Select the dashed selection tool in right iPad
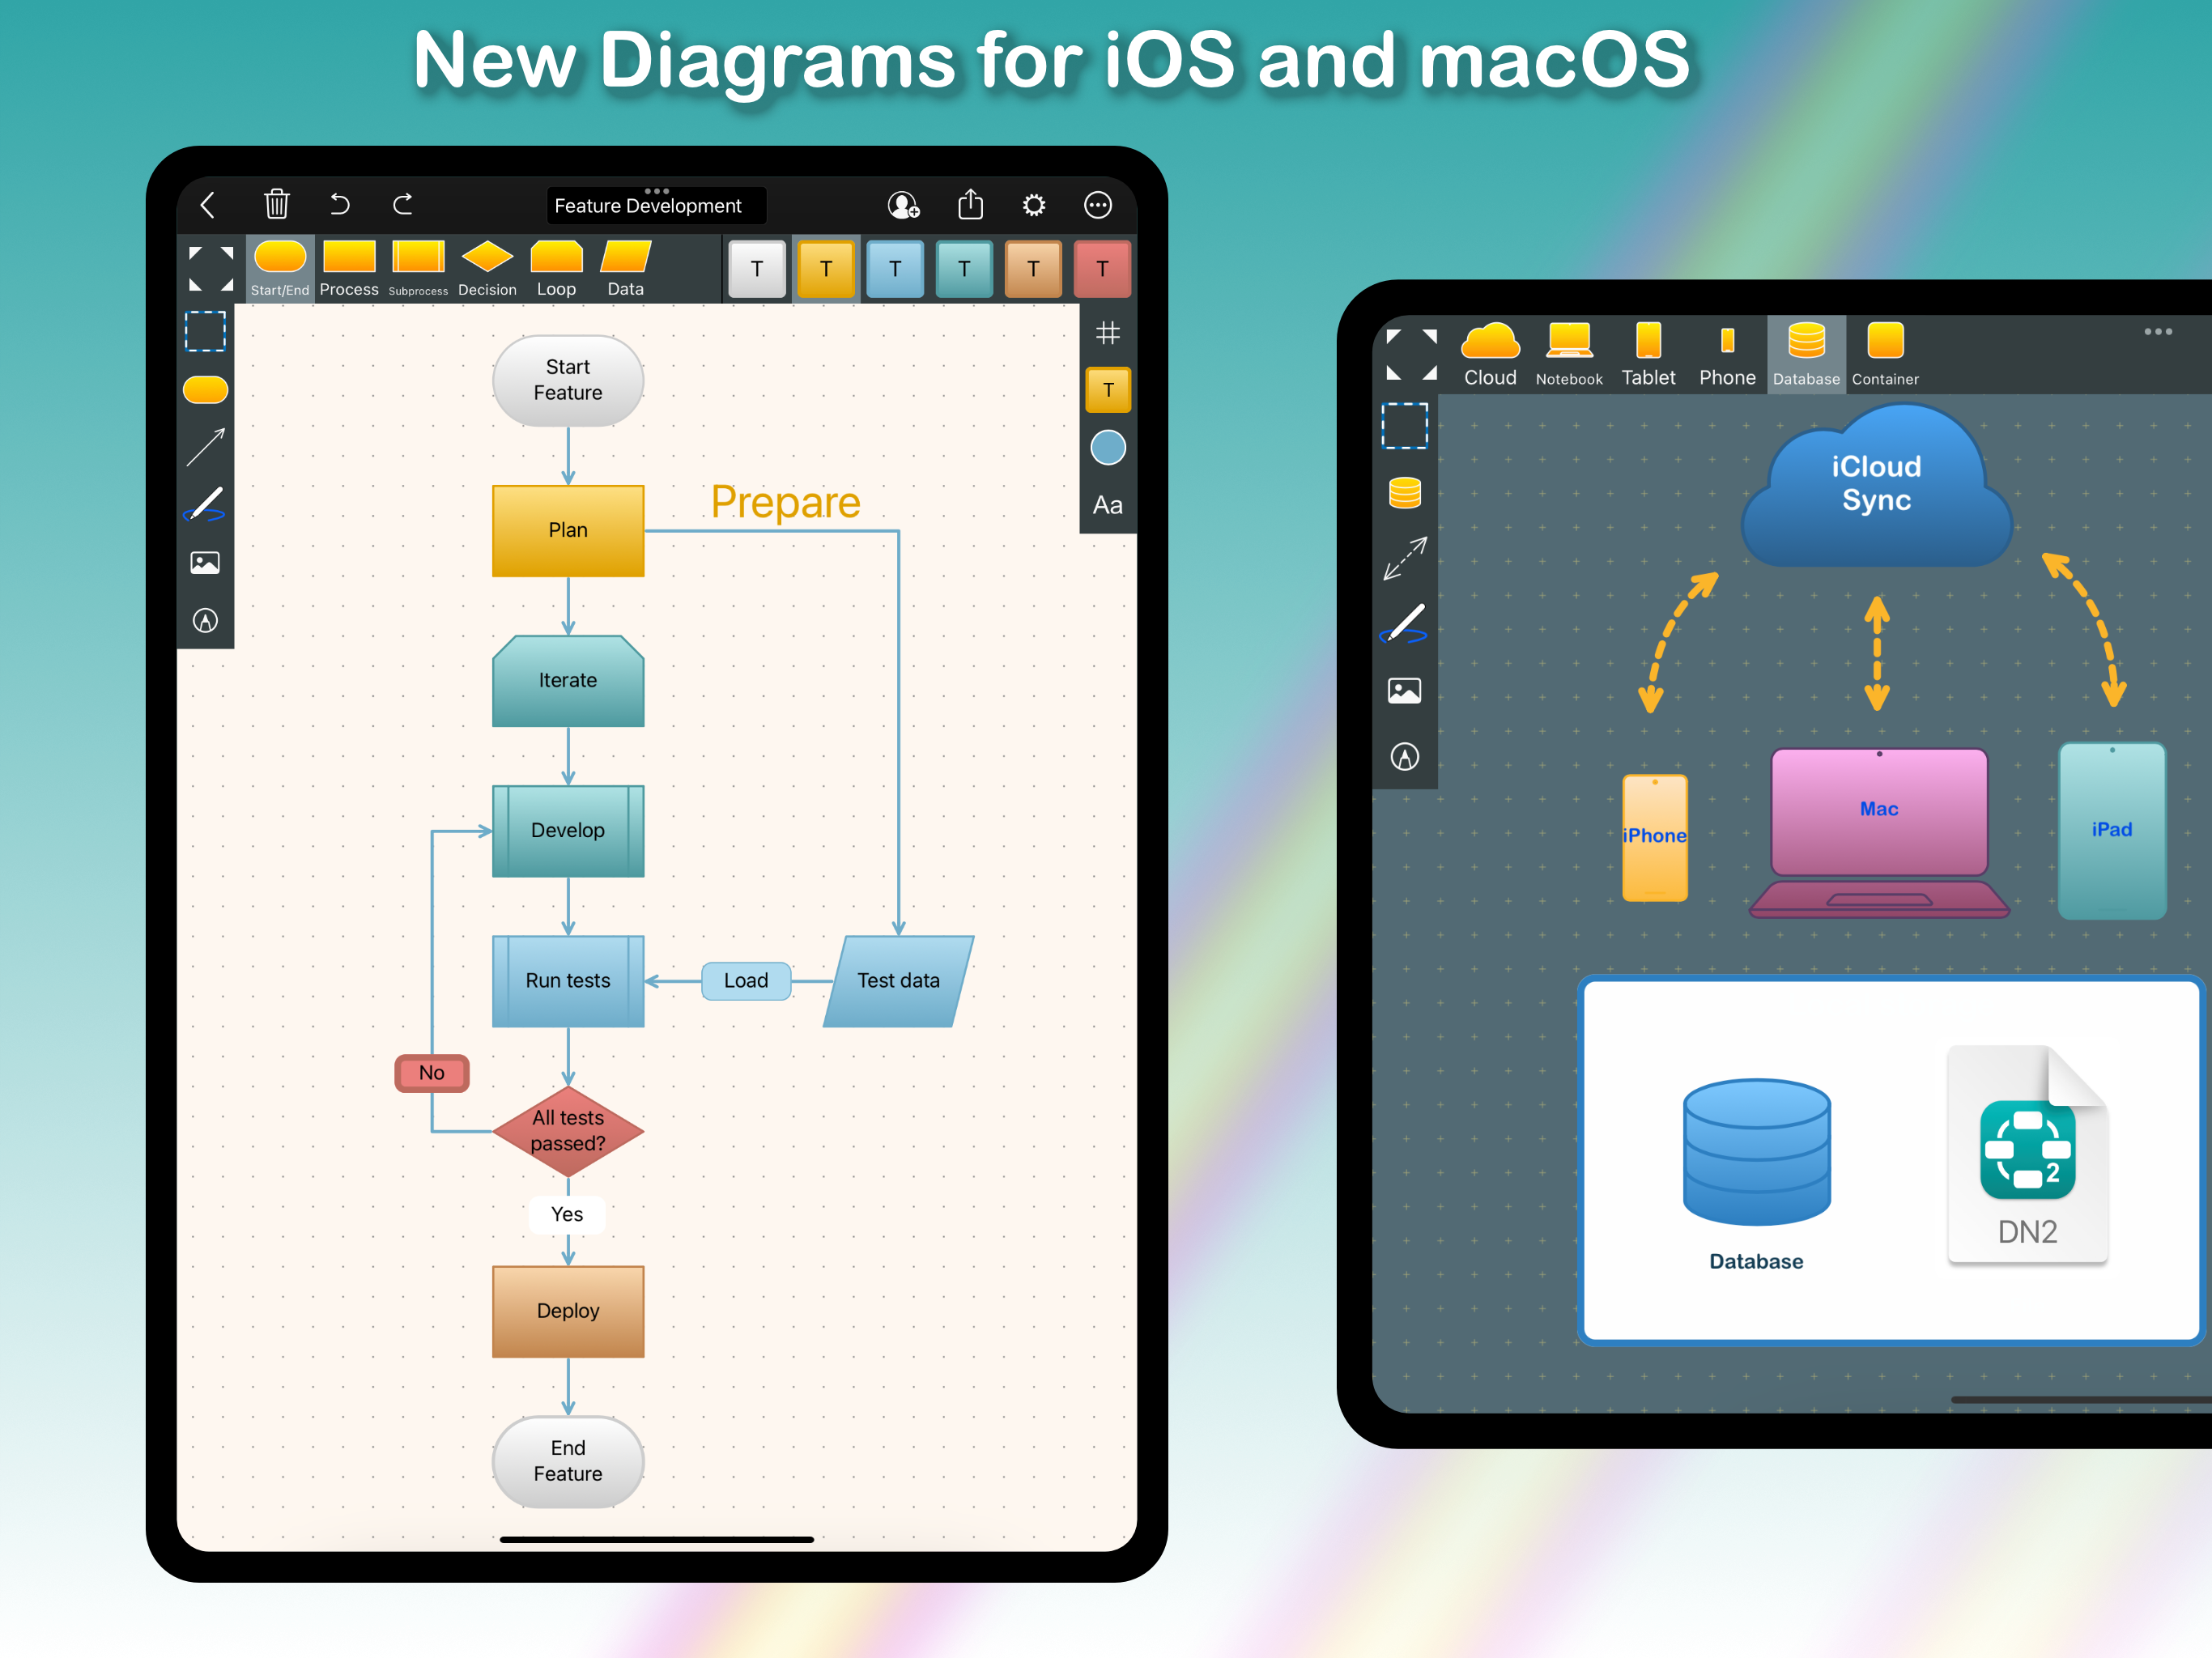 pos(1404,426)
